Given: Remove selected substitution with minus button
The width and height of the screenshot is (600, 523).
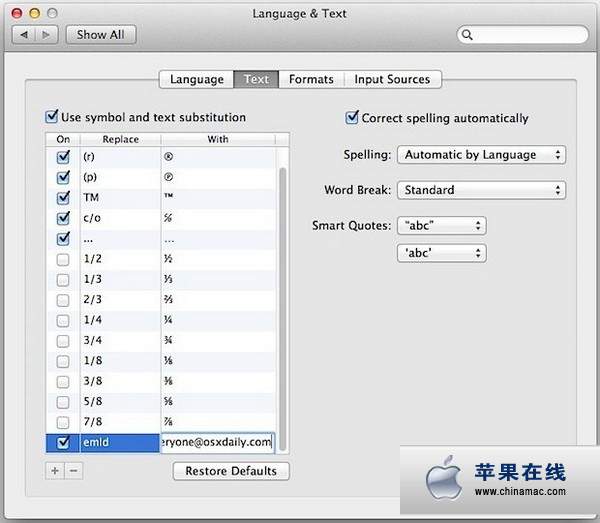Looking at the screenshot, I should (73, 471).
